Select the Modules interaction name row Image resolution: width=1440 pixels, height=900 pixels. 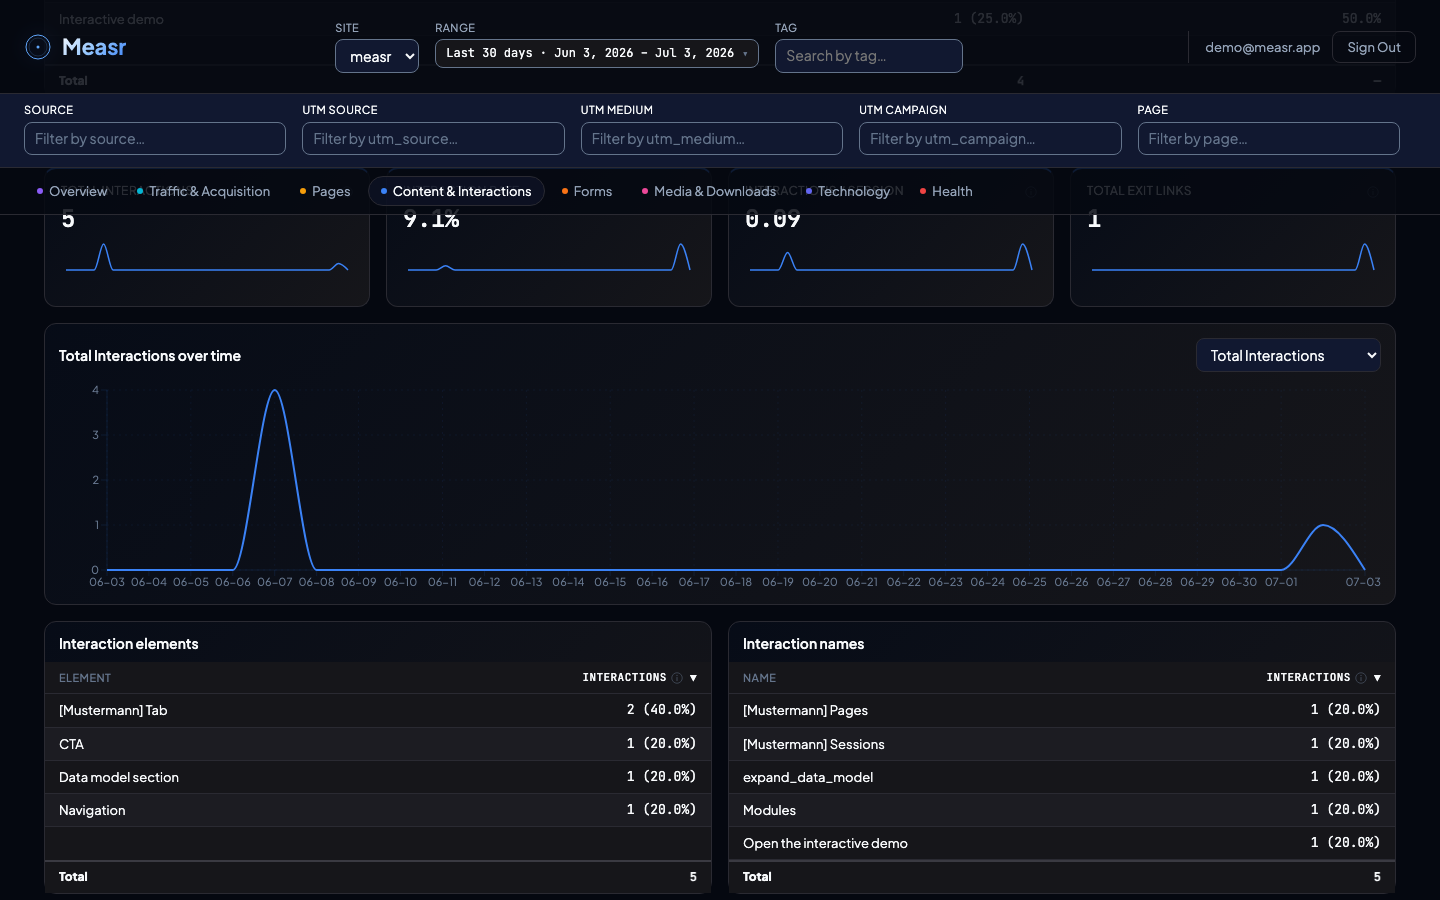click(1062, 810)
